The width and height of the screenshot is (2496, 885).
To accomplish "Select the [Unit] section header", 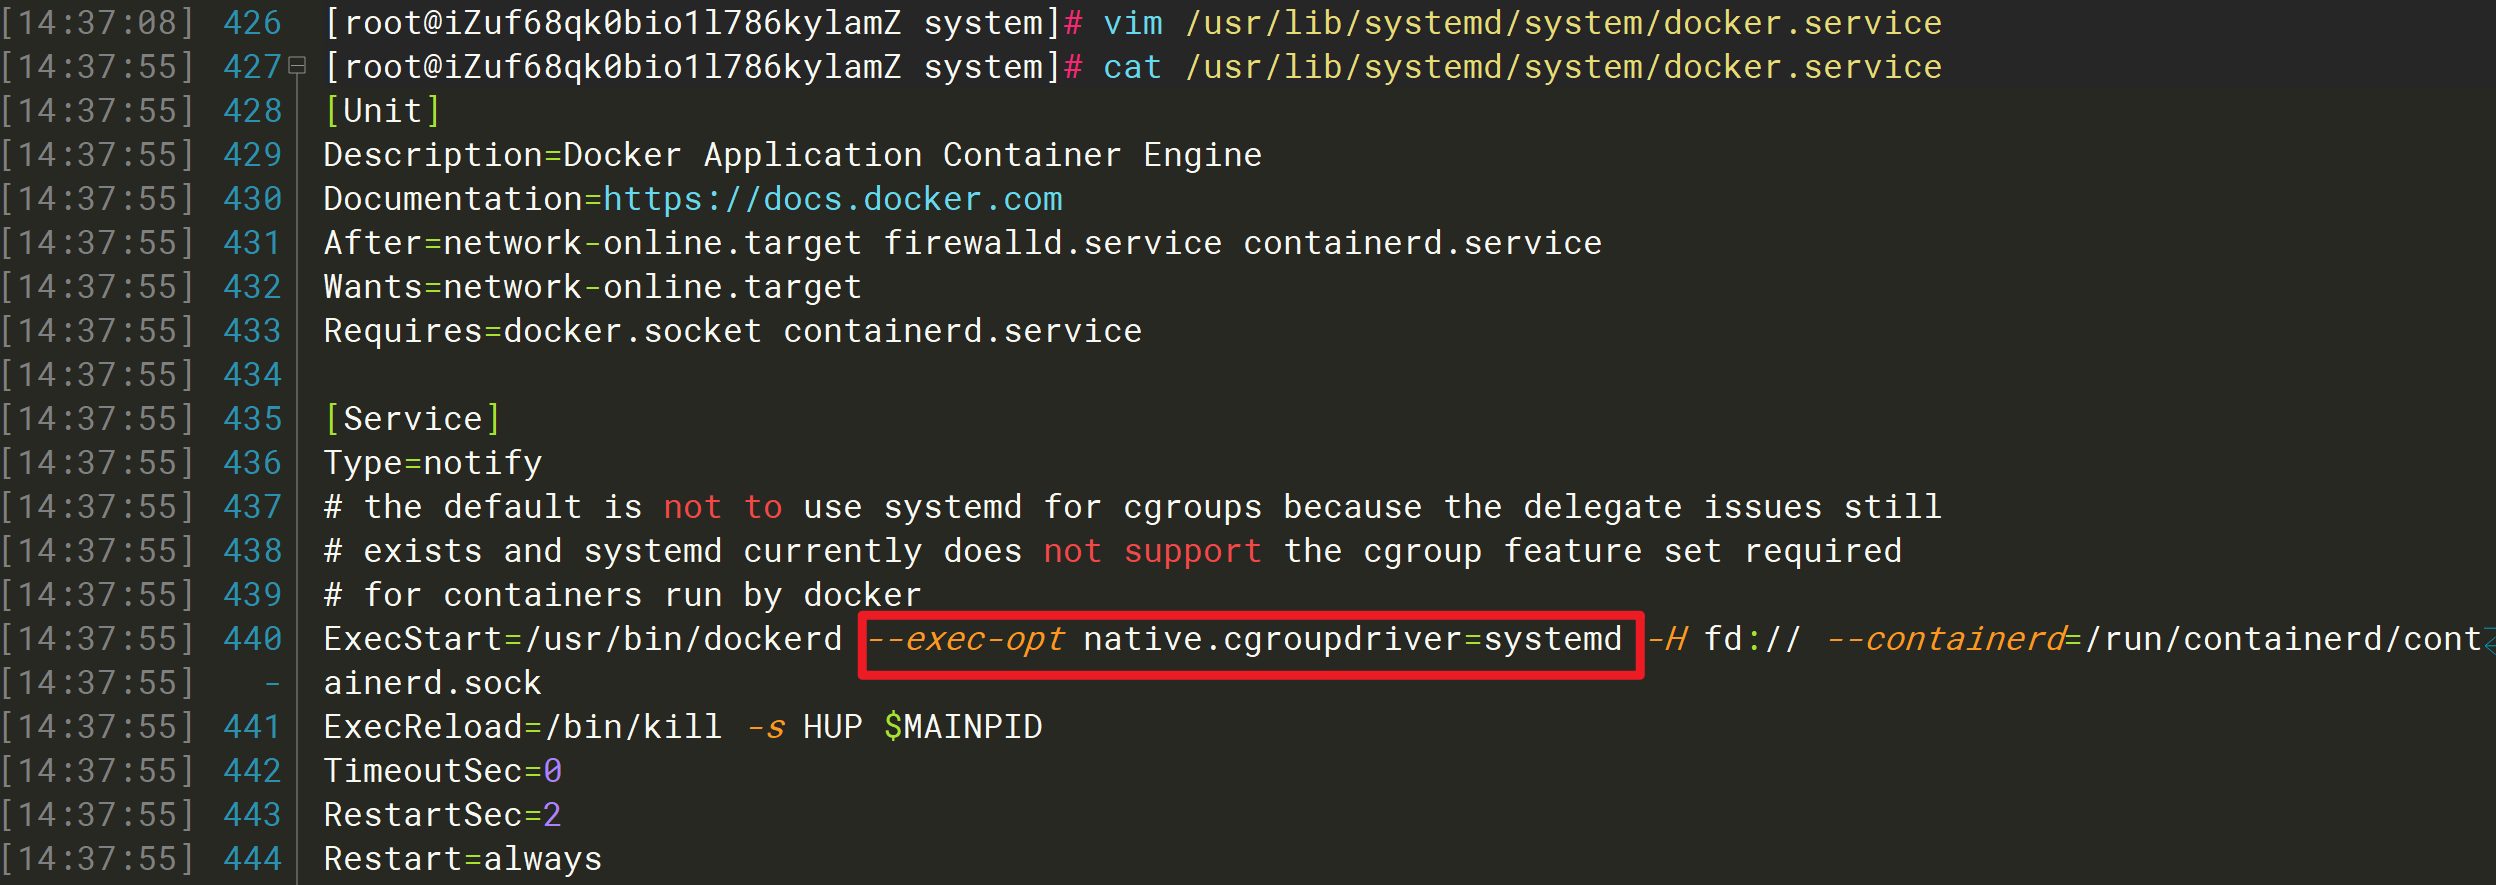I will click(383, 111).
